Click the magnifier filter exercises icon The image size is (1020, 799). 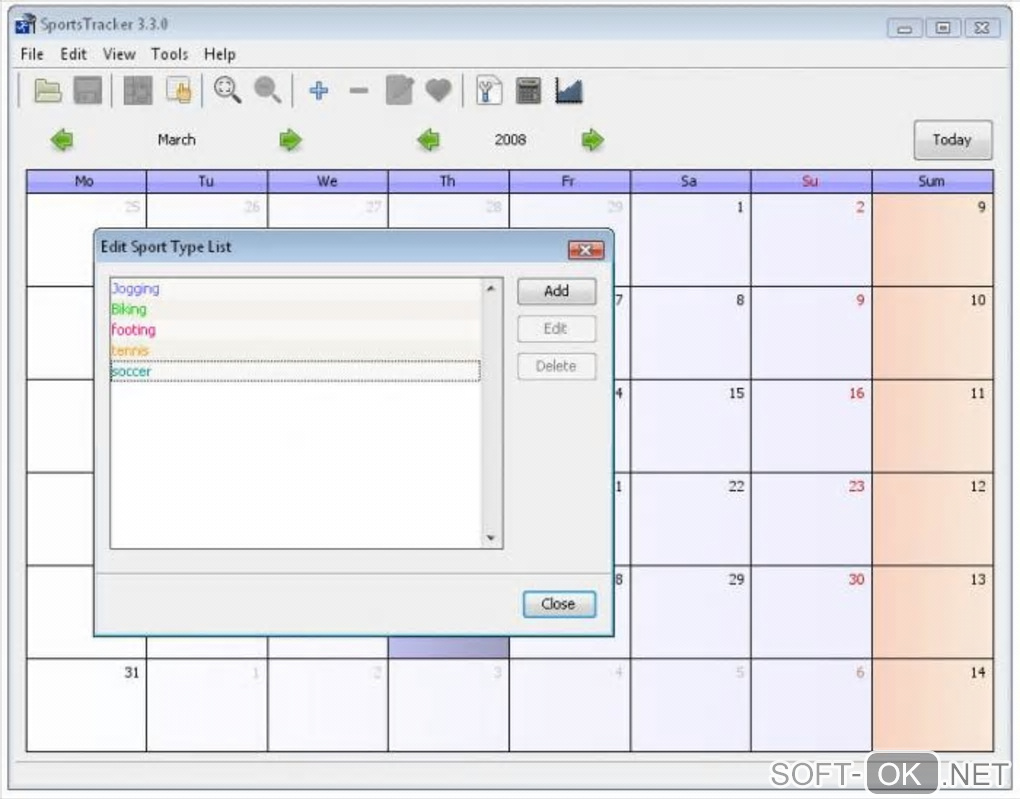pos(228,90)
